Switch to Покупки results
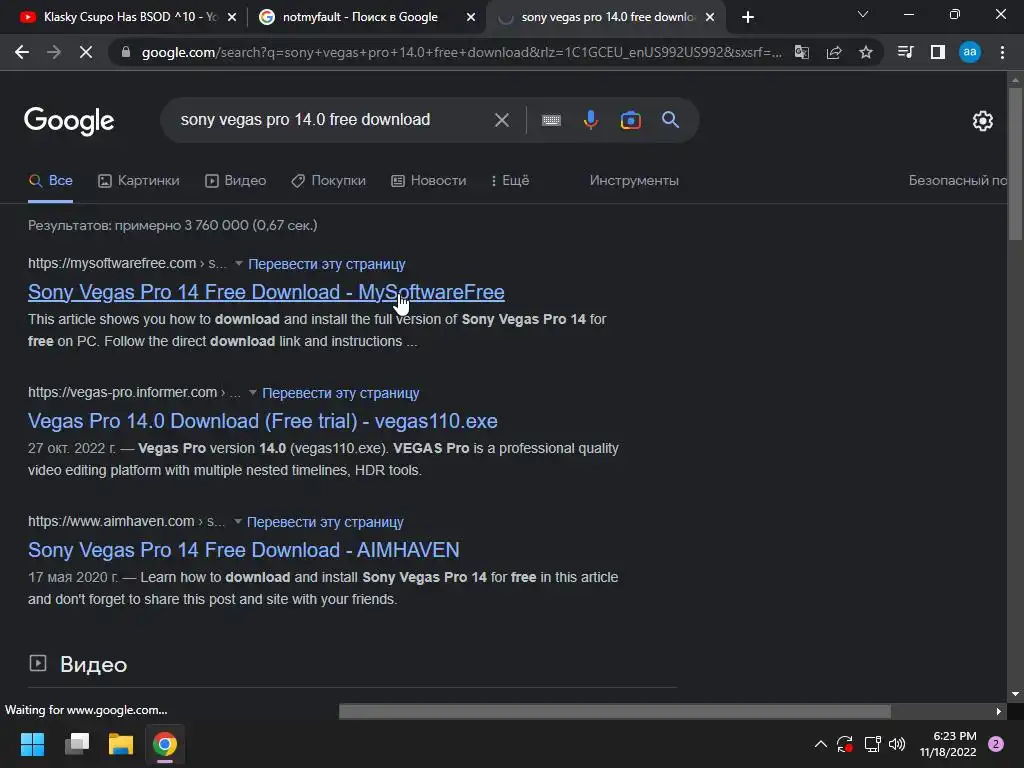 click(328, 181)
